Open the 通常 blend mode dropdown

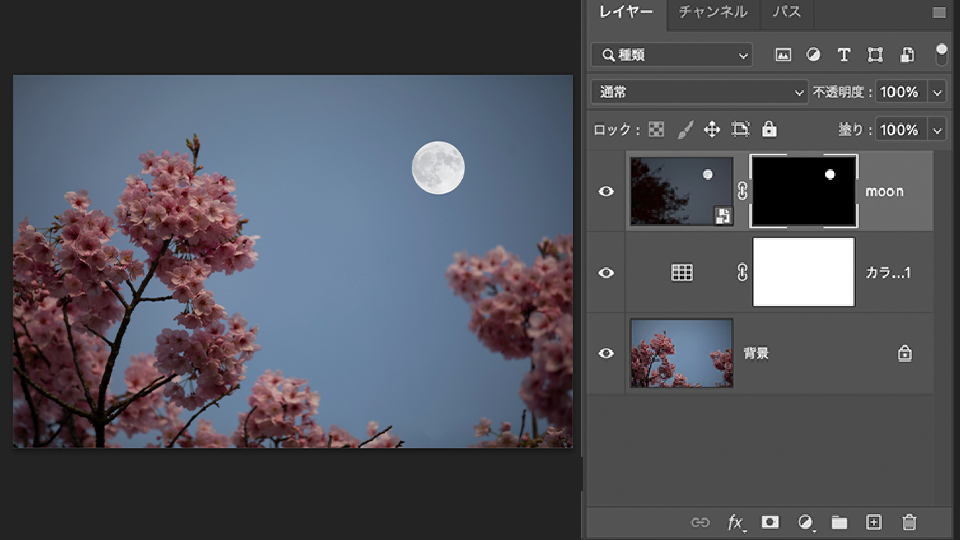699,92
